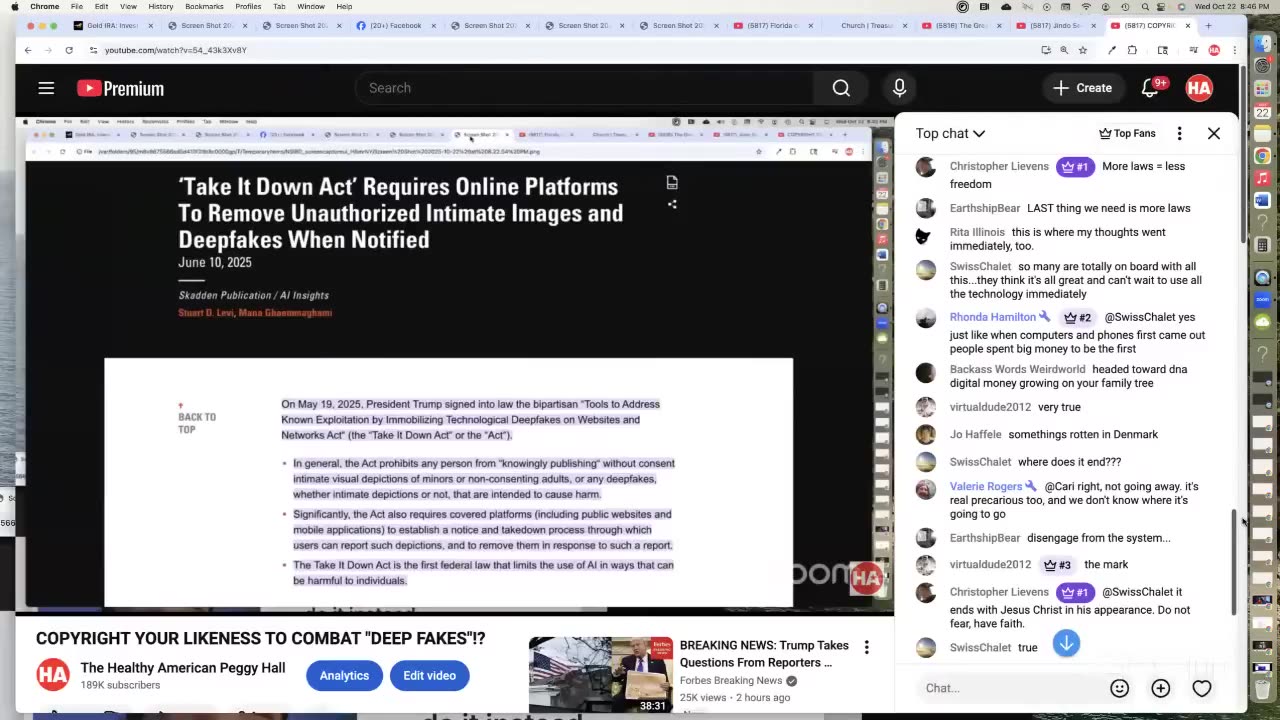Click the Healthy American channel avatar
This screenshot has width=1280, height=720.
point(53,675)
